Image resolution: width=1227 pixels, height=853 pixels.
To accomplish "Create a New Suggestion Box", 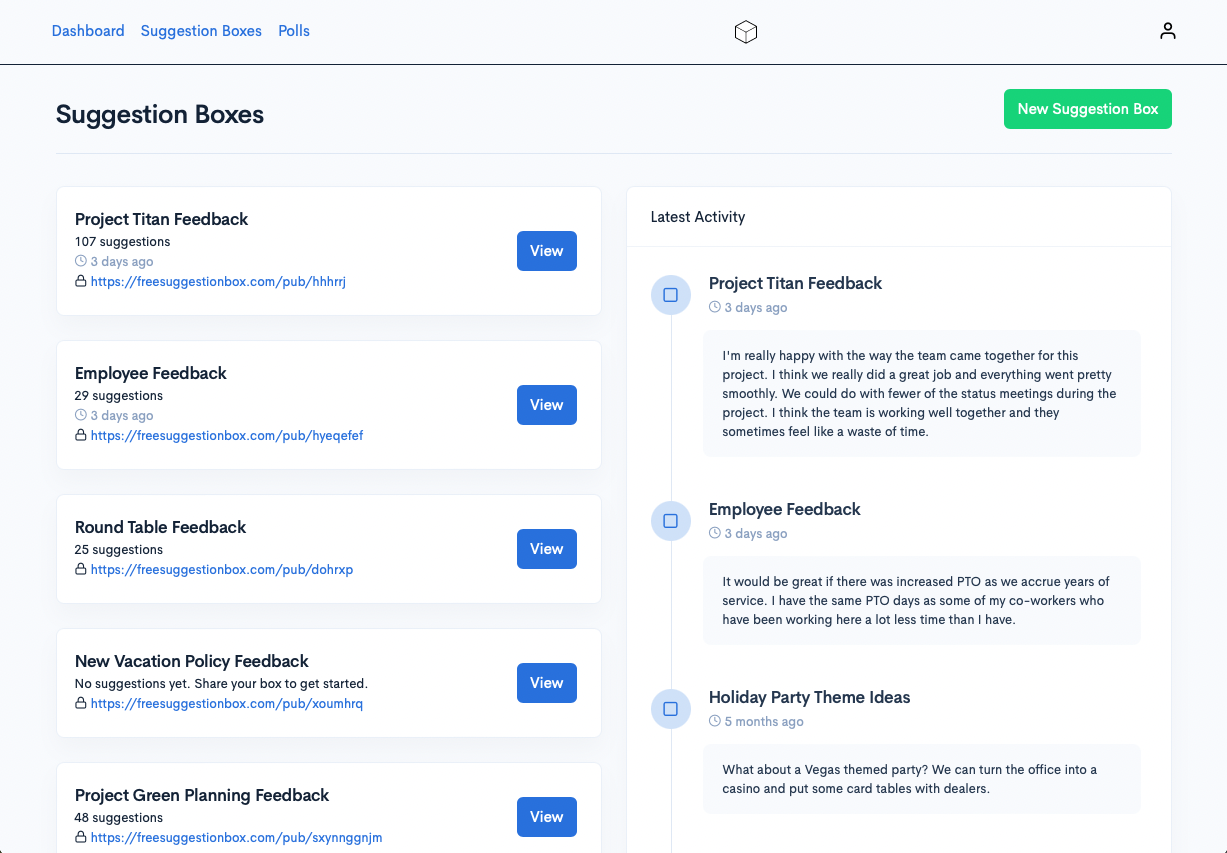I will [1087, 108].
